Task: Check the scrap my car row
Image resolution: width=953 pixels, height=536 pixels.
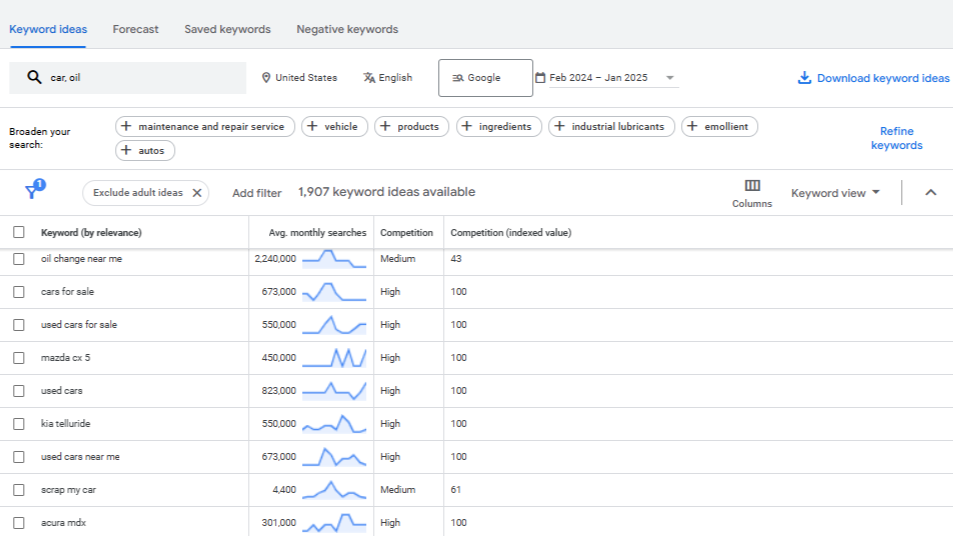Action: click(x=19, y=490)
